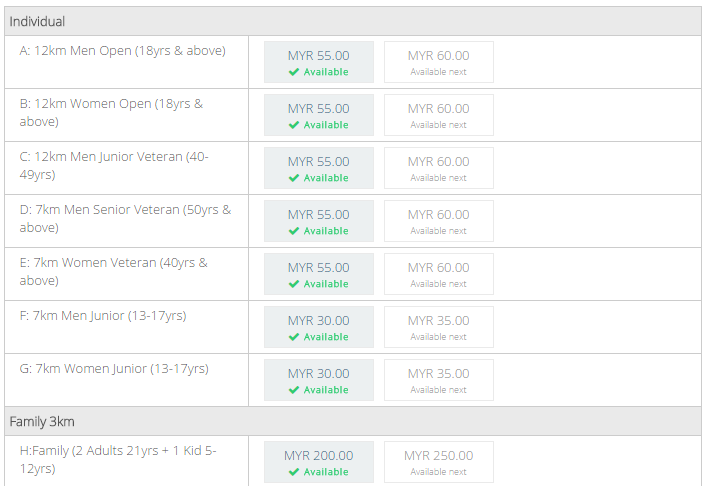Click the Family 3km section header
Screen dimensions: 707x486
point(353,421)
